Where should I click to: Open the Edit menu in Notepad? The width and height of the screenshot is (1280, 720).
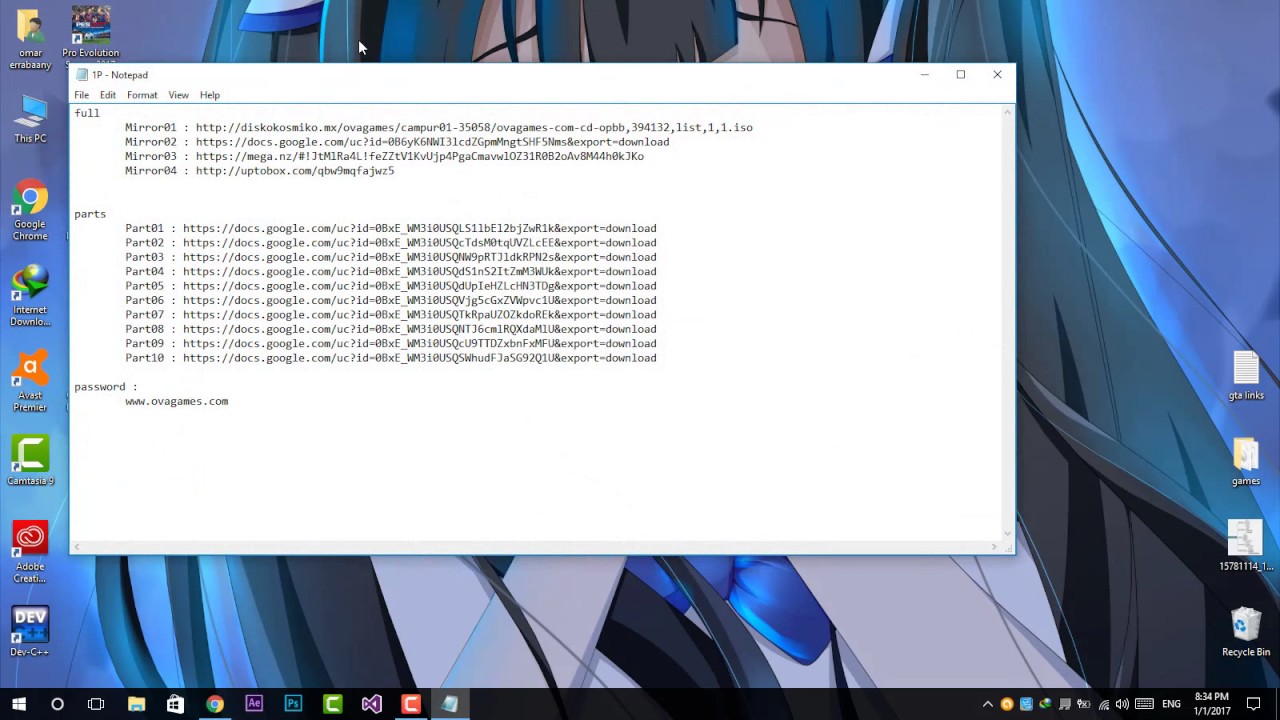pyautogui.click(x=108, y=95)
